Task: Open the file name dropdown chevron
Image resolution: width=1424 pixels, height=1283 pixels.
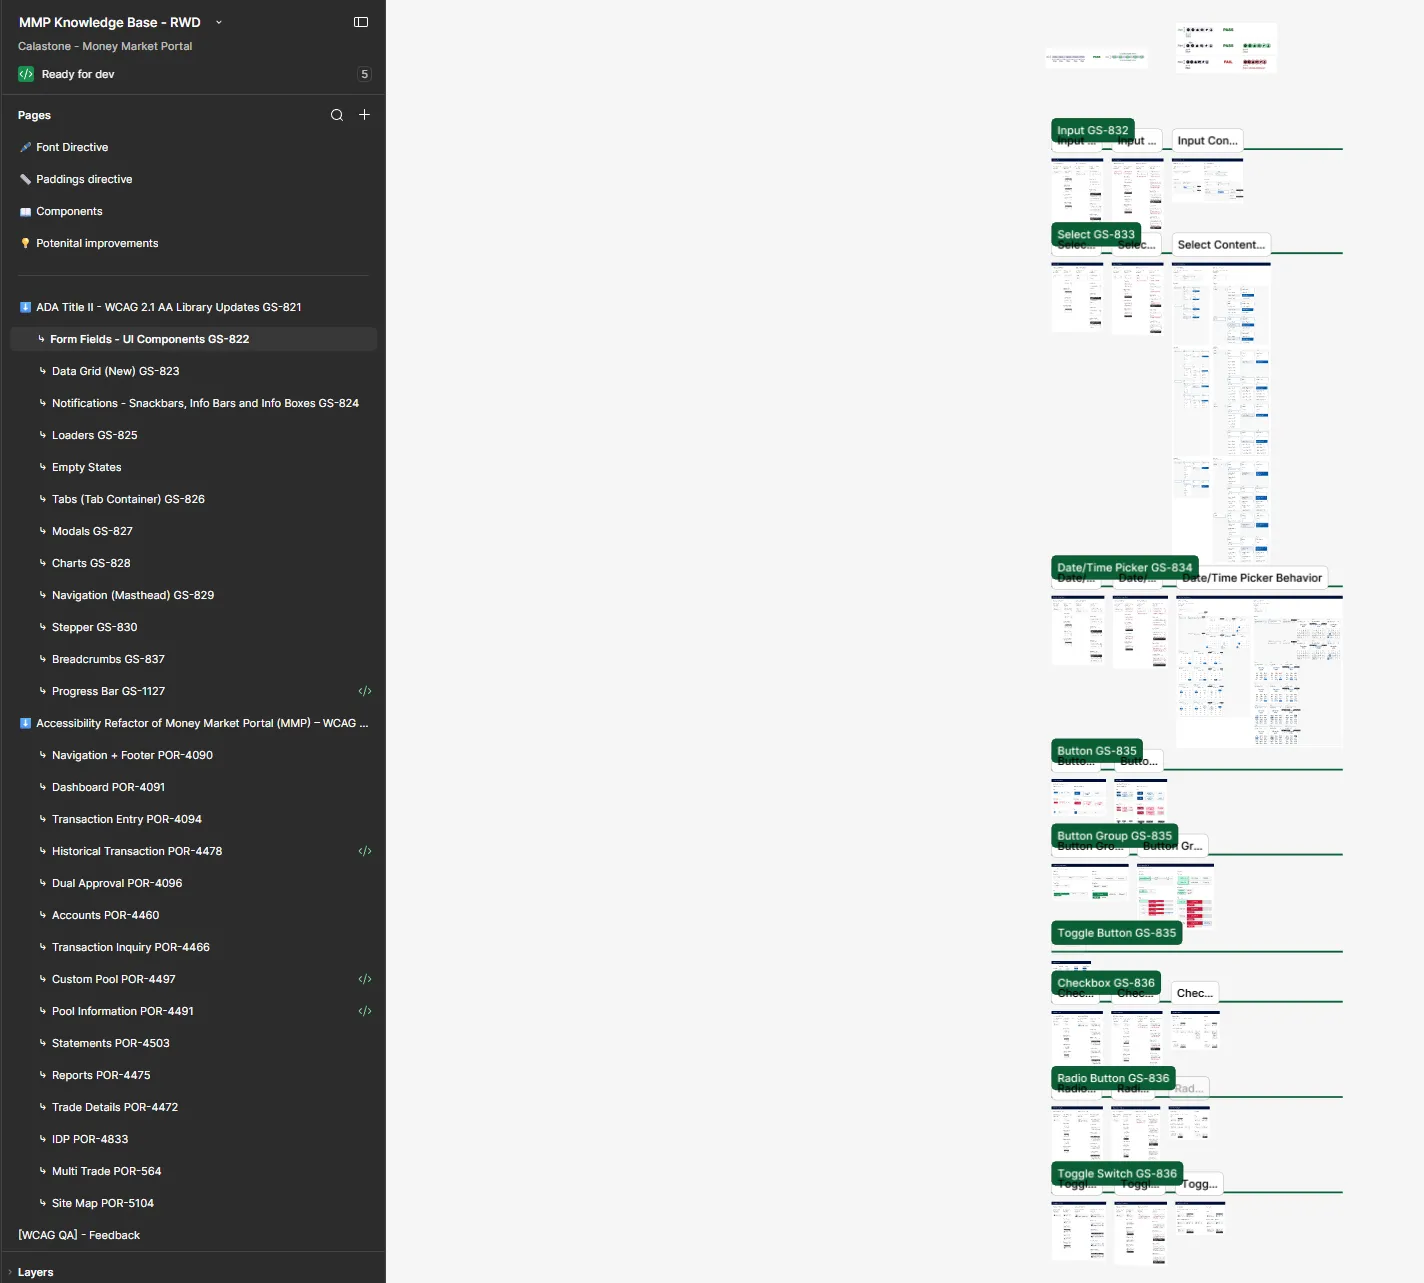Action: click(x=219, y=22)
